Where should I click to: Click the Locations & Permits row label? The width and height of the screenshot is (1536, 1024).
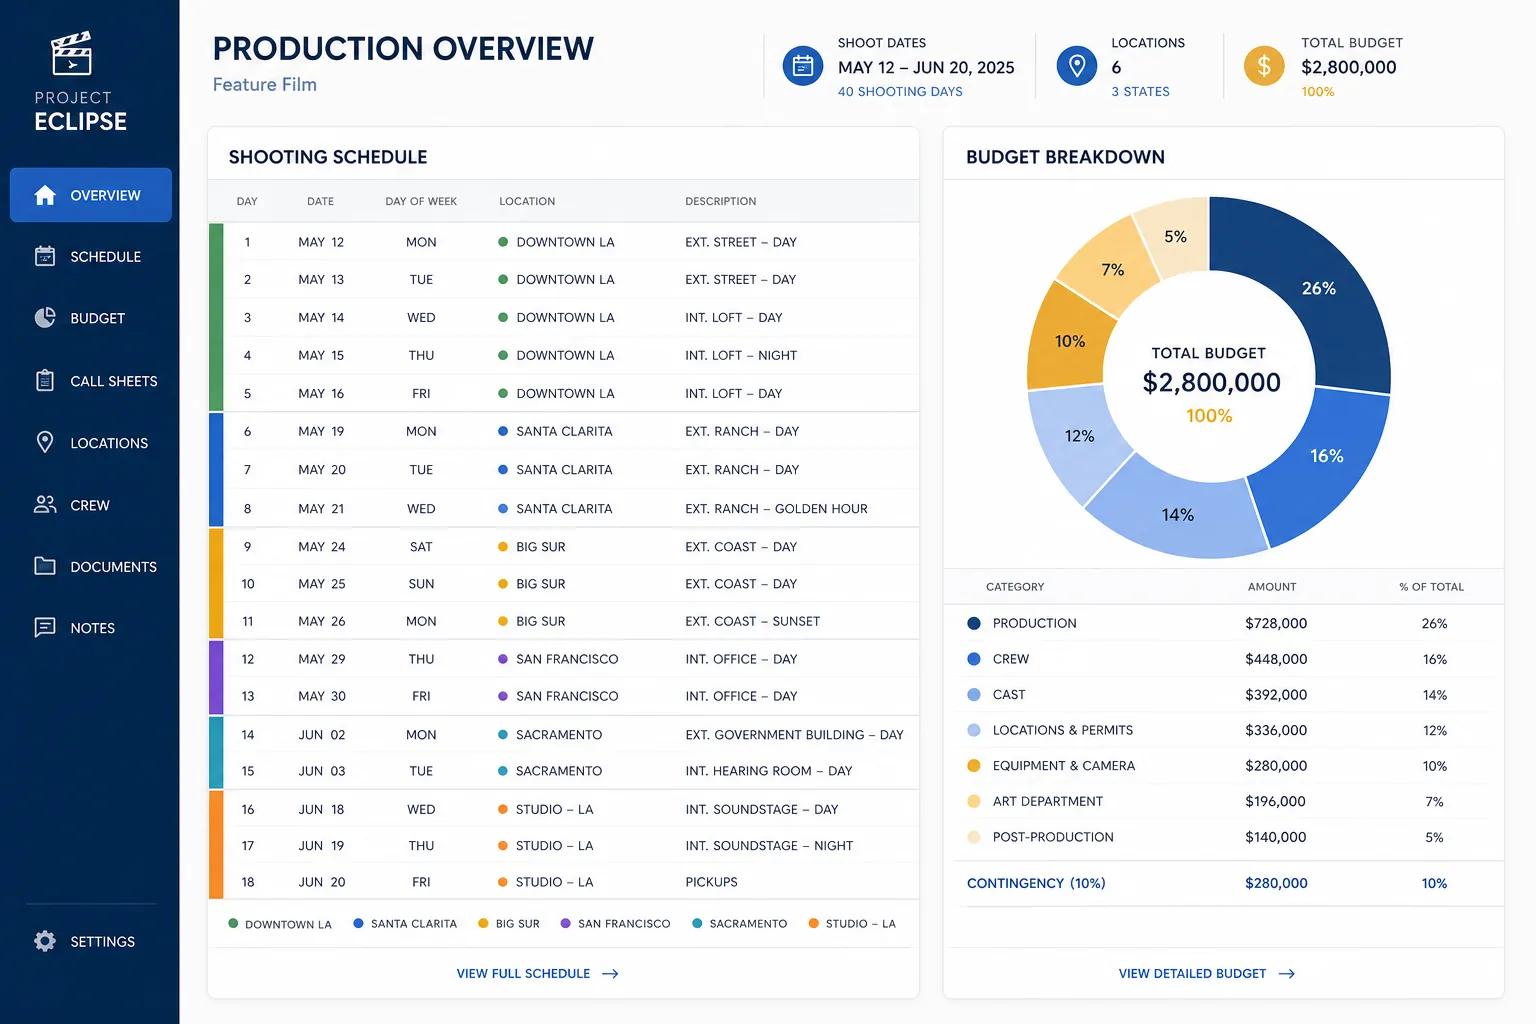click(1063, 730)
